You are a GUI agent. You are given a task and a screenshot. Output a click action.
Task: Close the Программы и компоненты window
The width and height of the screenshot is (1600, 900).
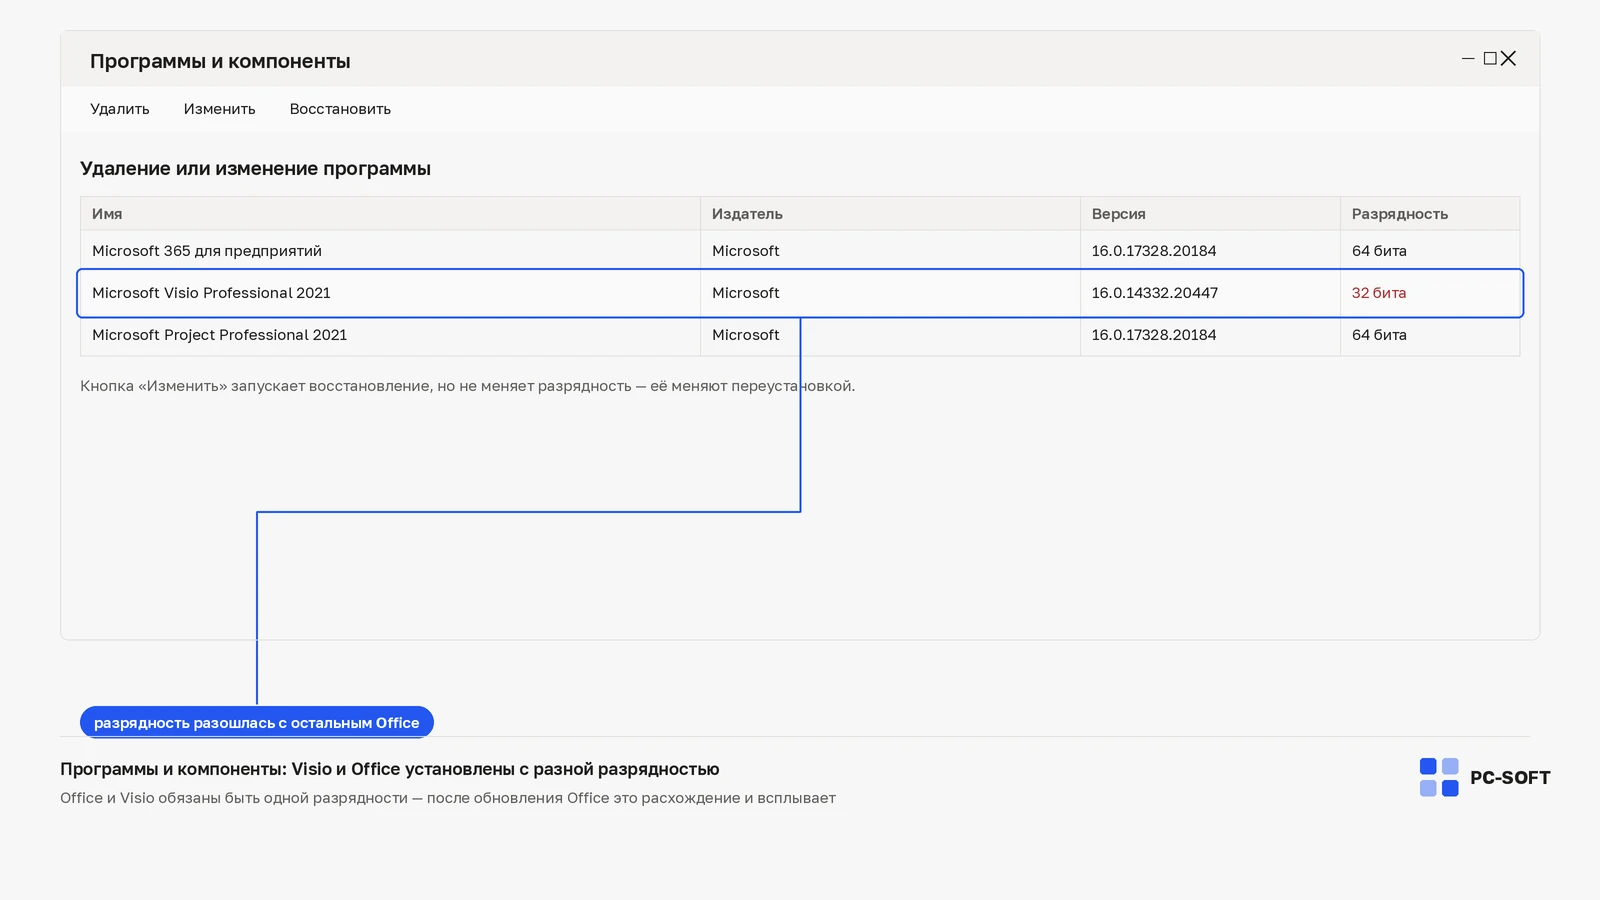[x=1509, y=59]
